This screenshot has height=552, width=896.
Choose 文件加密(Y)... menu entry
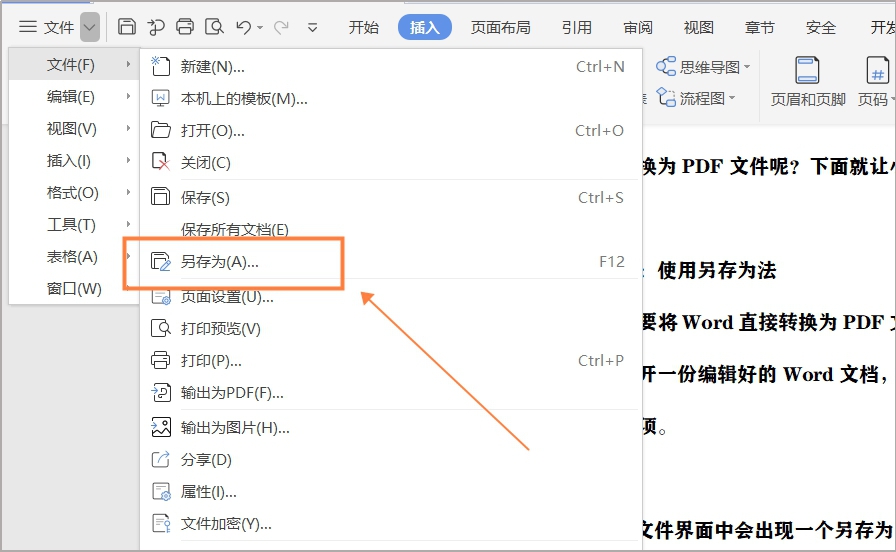[x=390, y=523]
